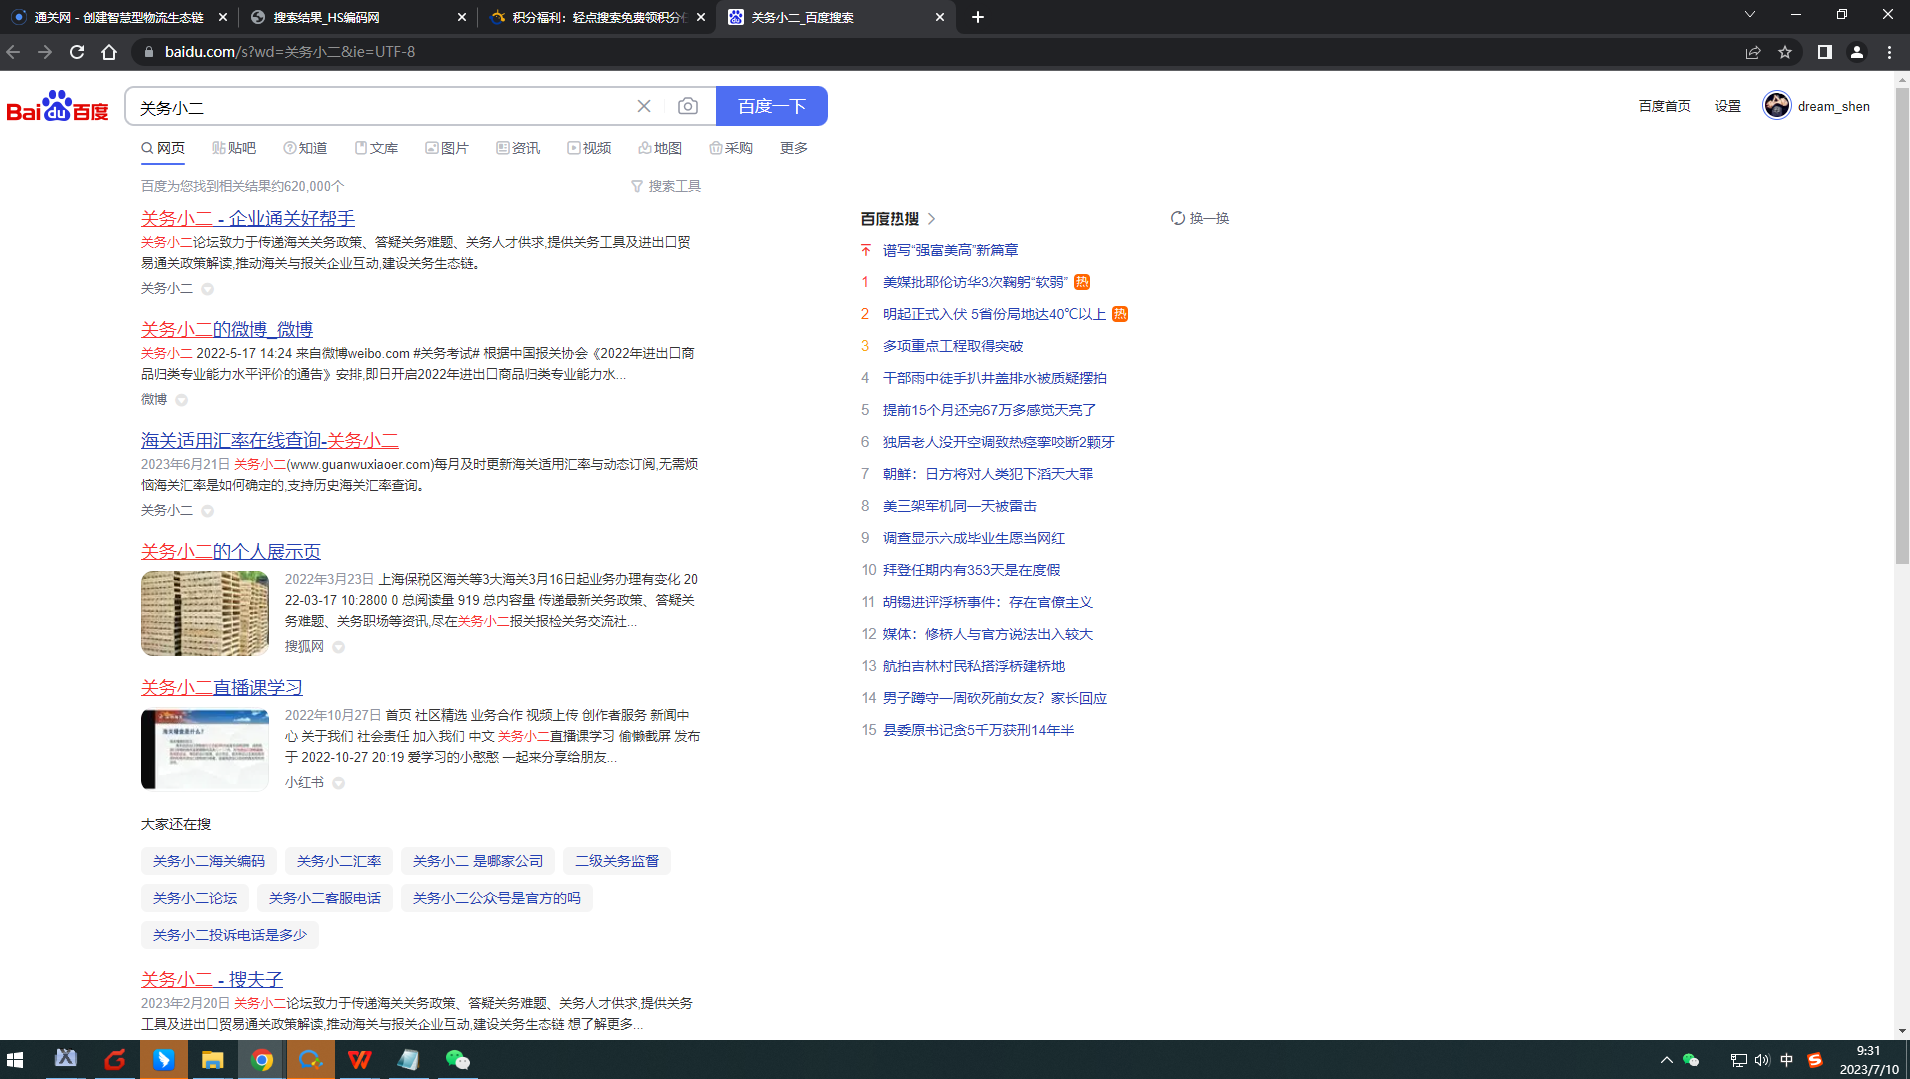Open hot topic 县委原书记贪5千万获刑14年半
1910x1079 pixels.
pyautogui.click(x=979, y=730)
